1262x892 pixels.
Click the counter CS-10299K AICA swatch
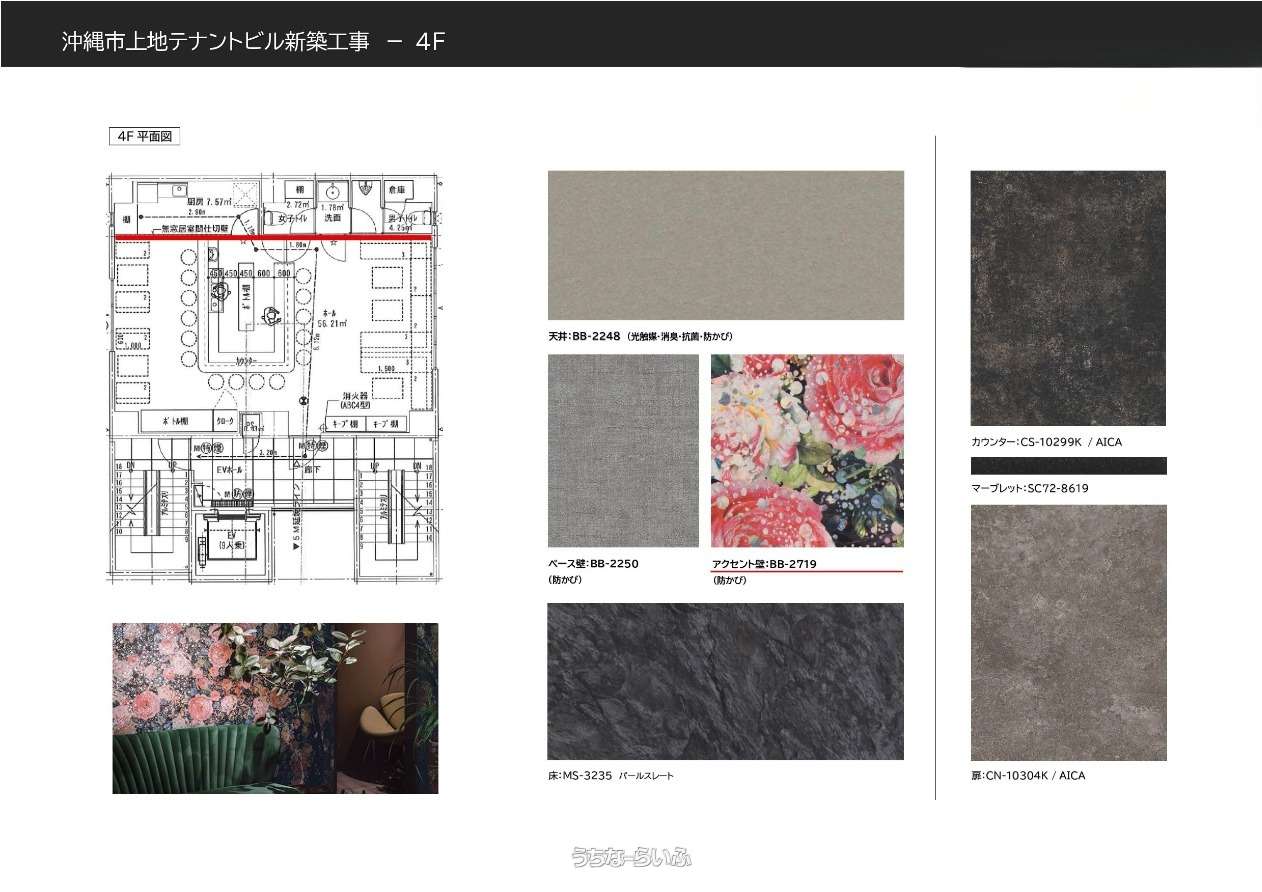1068,298
